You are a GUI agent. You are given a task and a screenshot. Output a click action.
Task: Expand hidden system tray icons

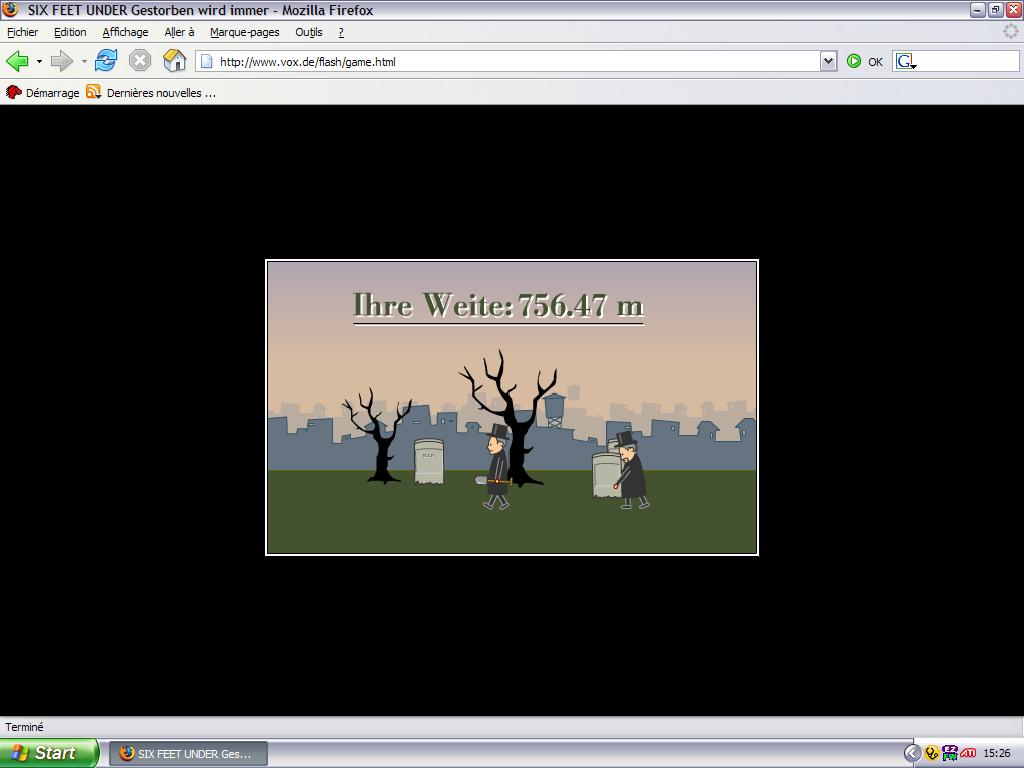(x=912, y=753)
